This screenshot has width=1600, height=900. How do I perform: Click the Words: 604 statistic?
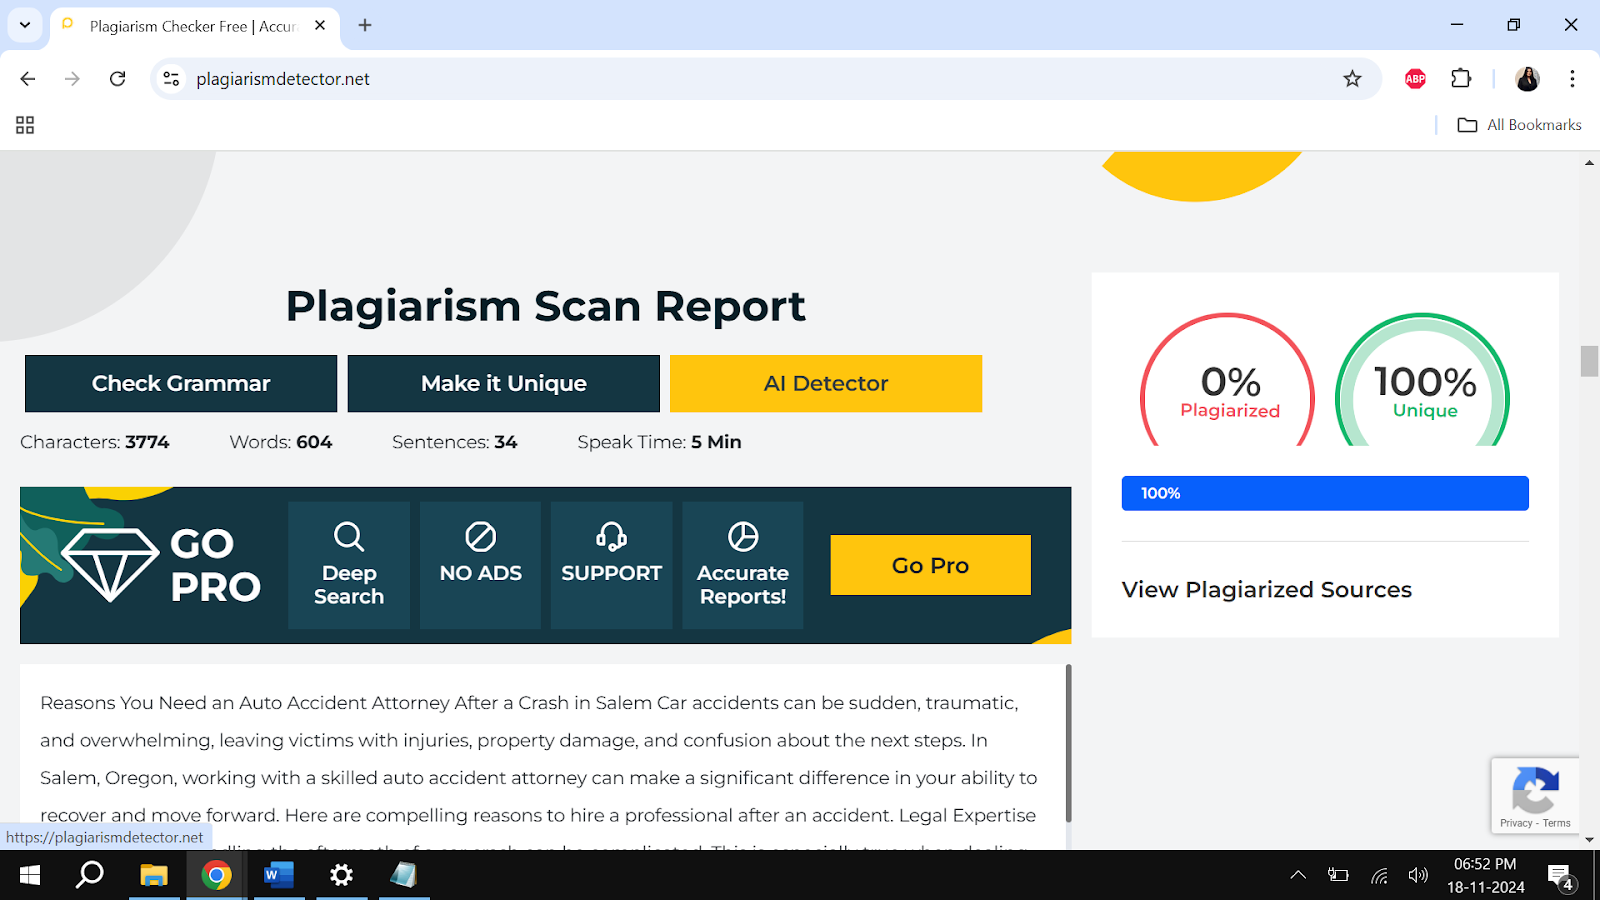coord(281,442)
